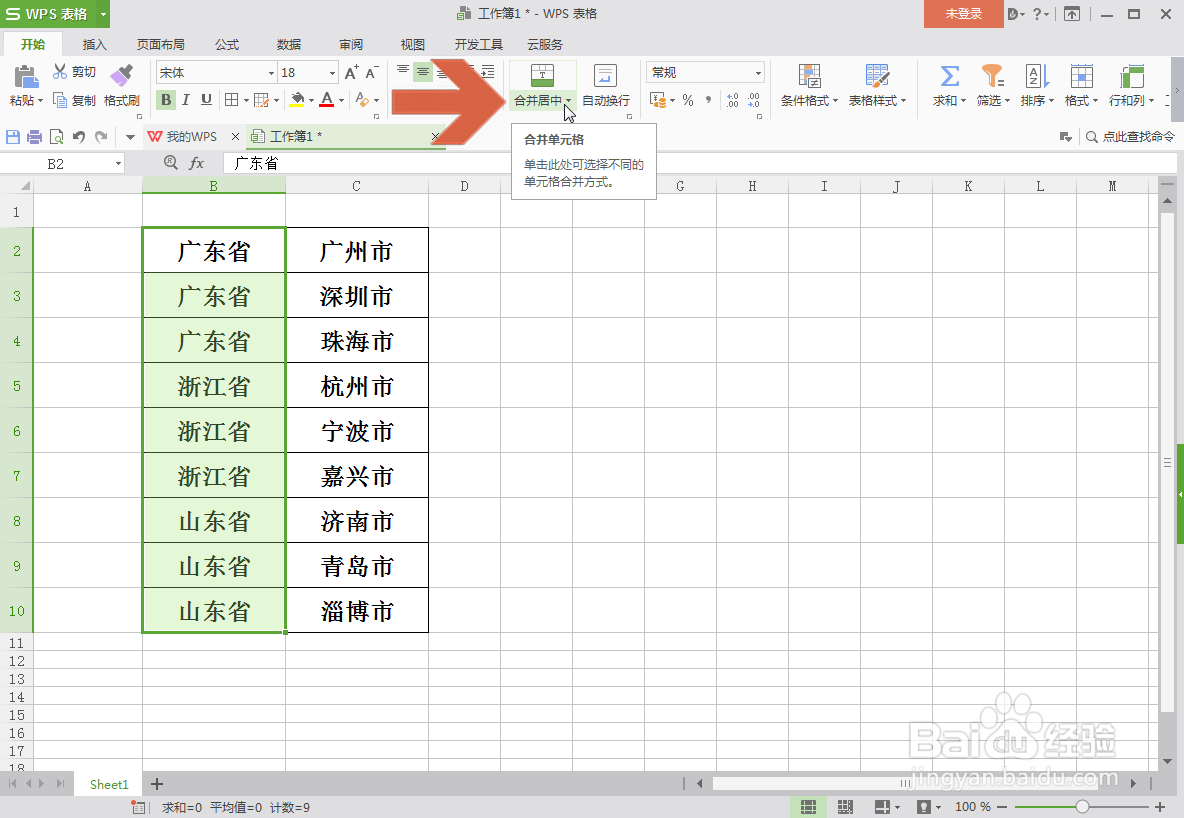1184x818 pixels.
Task: Click the zoom slider handle
Action: 1082,807
